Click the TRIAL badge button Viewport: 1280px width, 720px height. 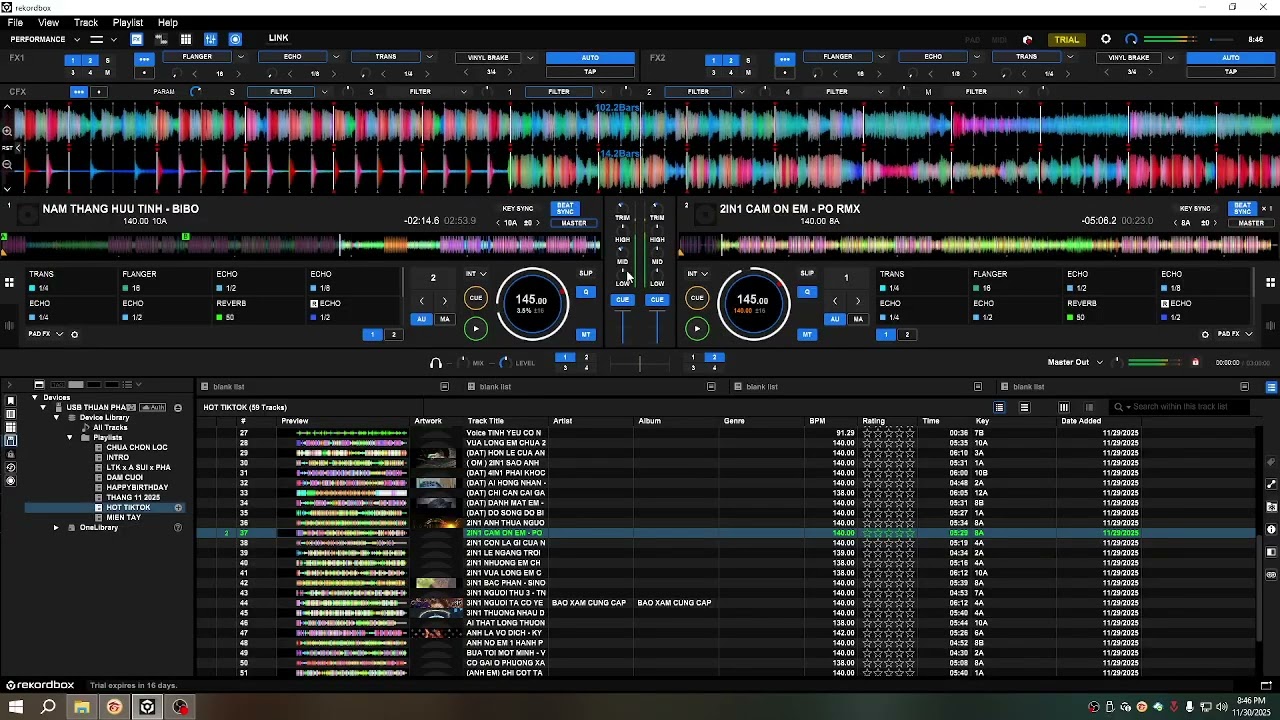click(x=1067, y=39)
